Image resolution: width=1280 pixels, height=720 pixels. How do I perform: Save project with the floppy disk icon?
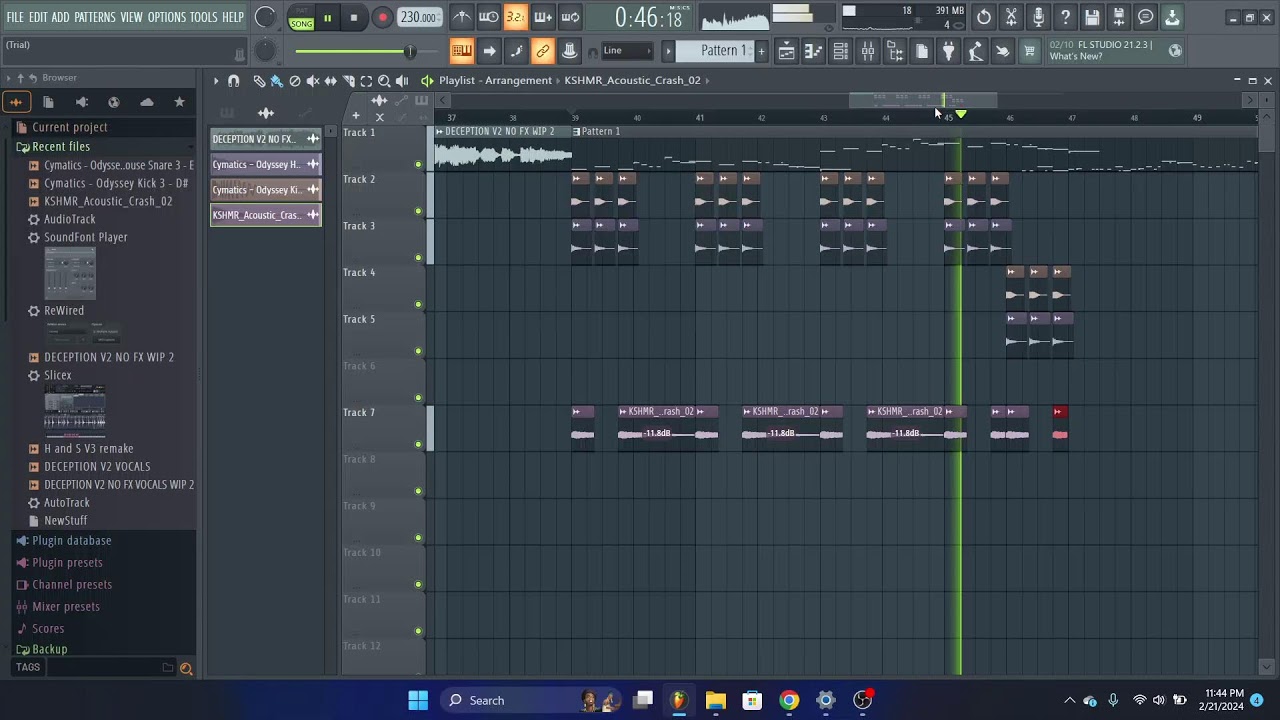1092,17
